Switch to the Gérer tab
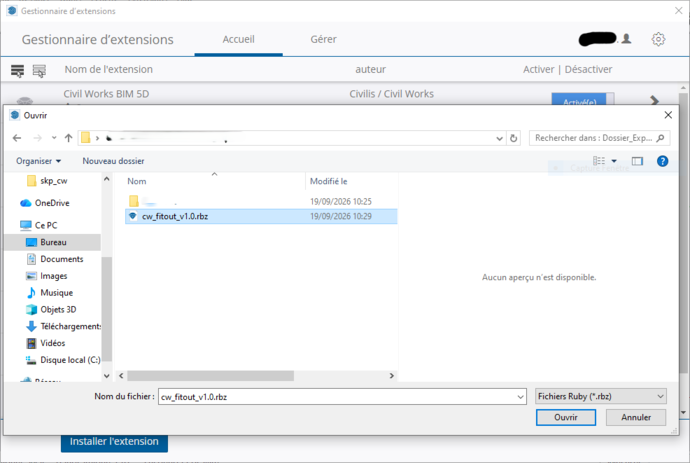The width and height of the screenshot is (690, 463). click(323, 39)
